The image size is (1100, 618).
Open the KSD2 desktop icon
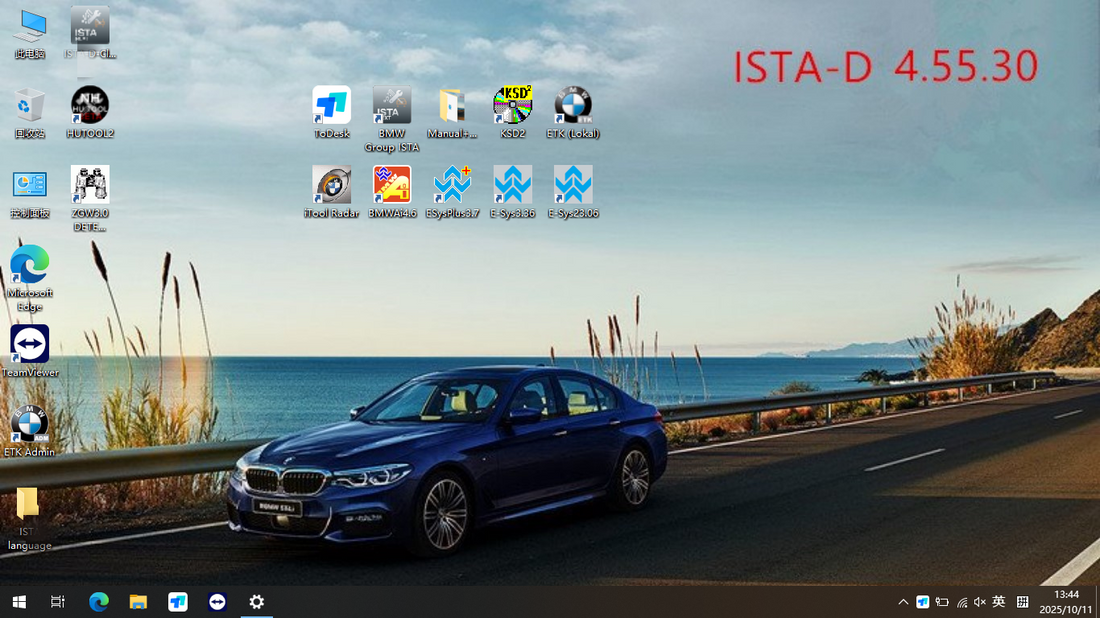(x=512, y=106)
